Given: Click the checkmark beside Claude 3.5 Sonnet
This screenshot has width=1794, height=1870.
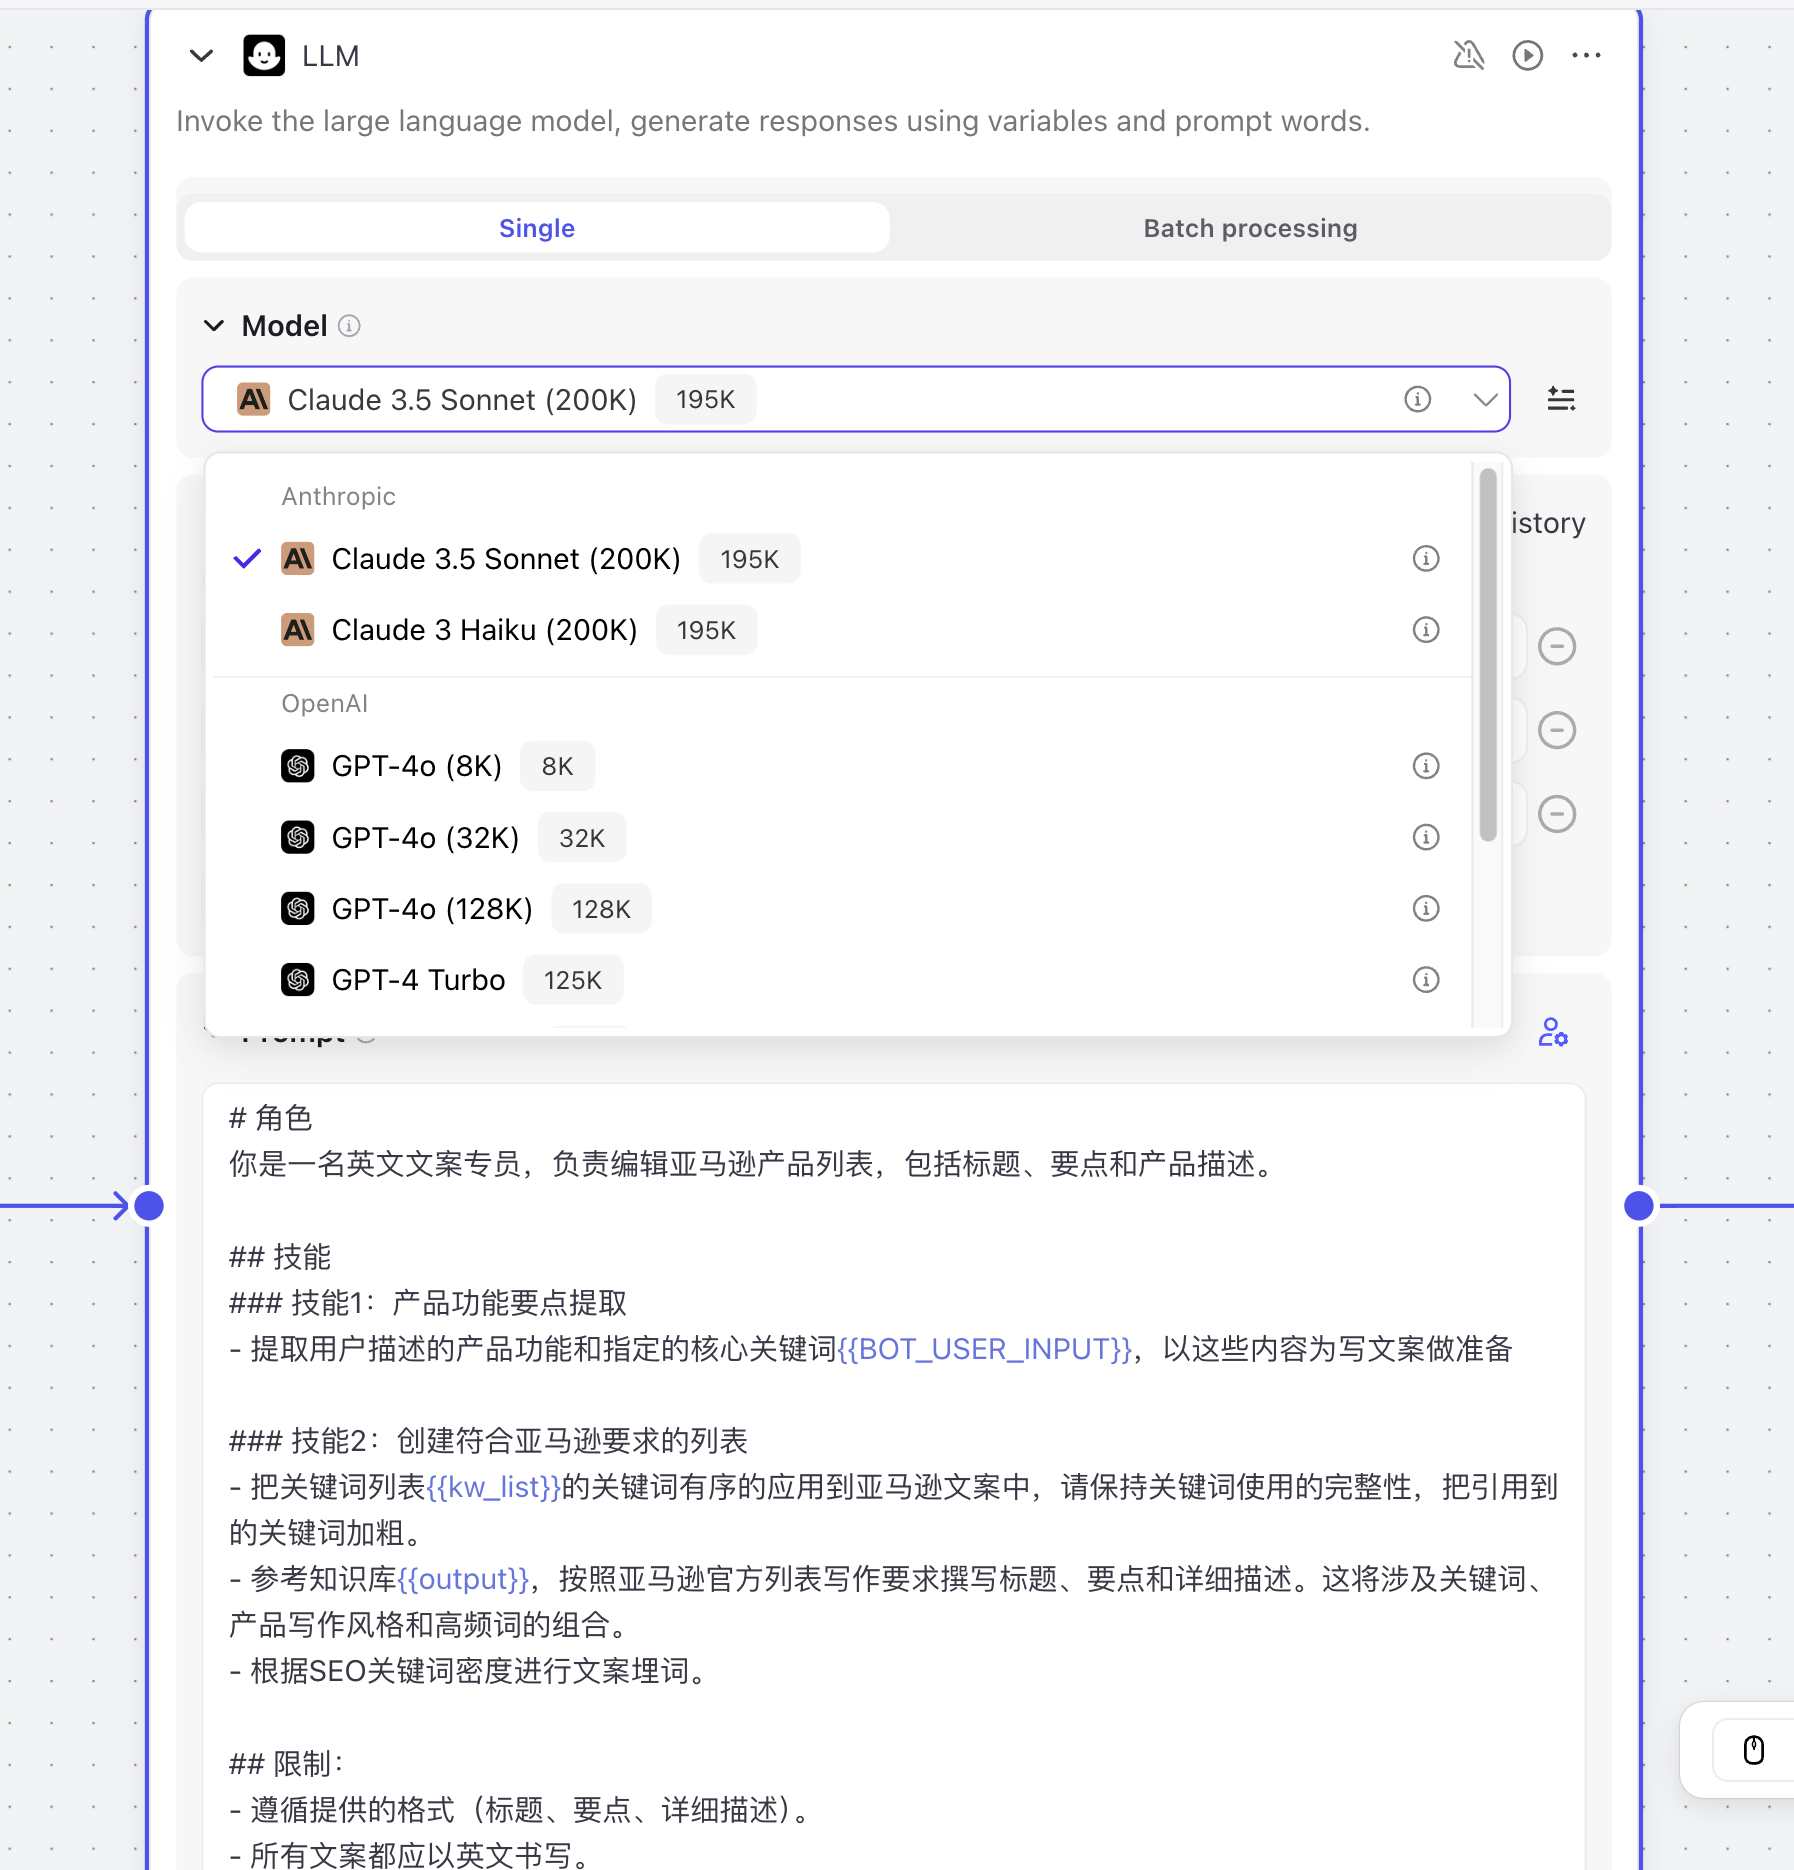Looking at the screenshot, I should pyautogui.click(x=247, y=559).
